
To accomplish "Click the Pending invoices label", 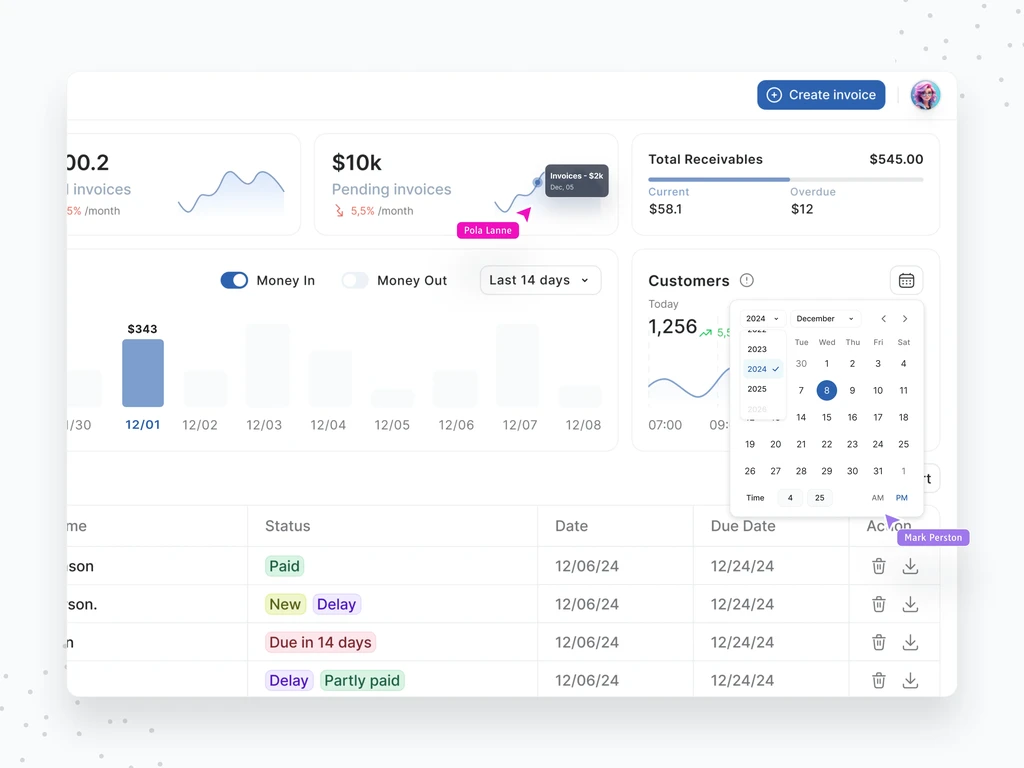I will click(391, 189).
